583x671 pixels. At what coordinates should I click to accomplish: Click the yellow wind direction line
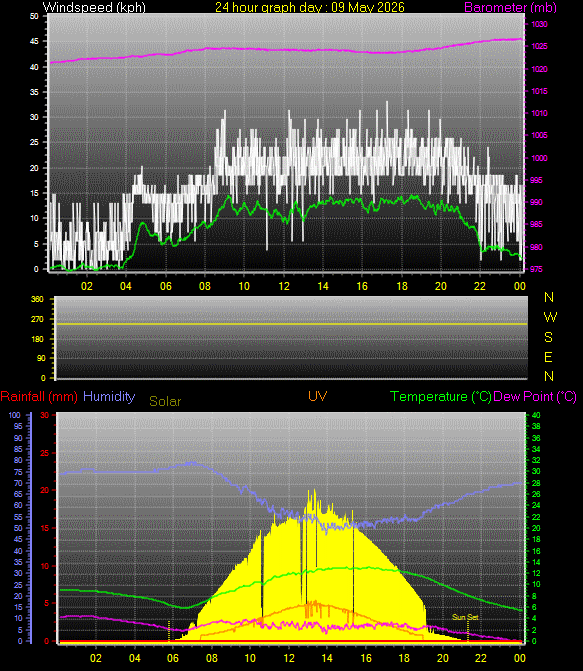[x=292, y=324]
